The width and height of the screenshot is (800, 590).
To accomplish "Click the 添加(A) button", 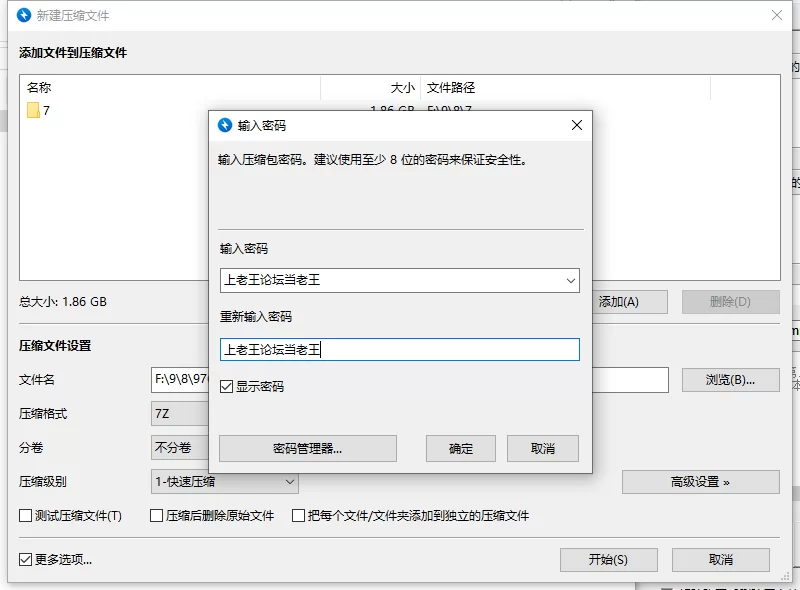I will click(x=630, y=302).
